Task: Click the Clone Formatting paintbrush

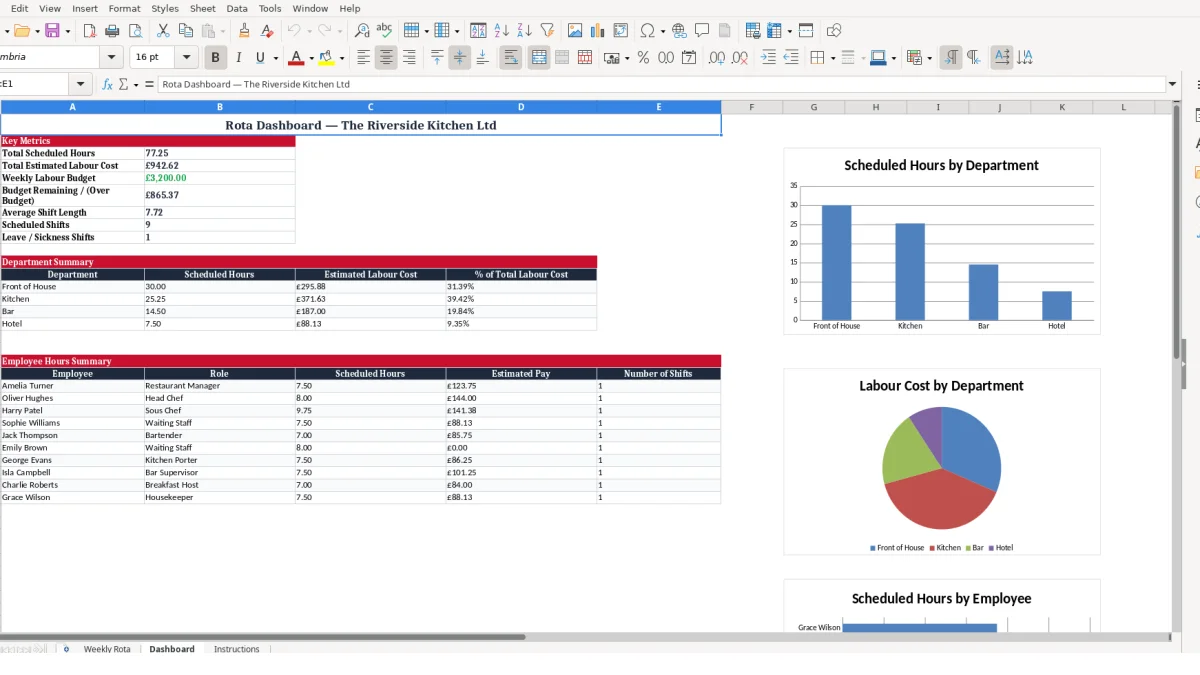Action: point(244,31)
